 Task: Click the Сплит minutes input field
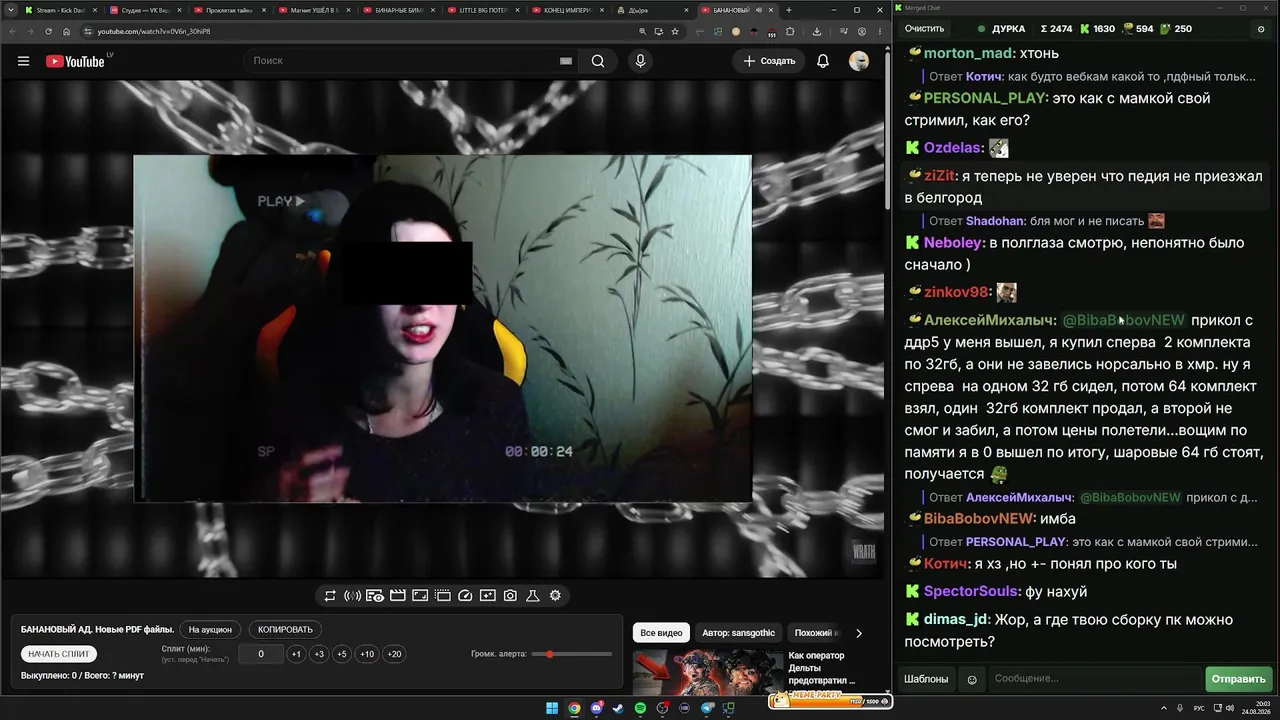[261, 654]
